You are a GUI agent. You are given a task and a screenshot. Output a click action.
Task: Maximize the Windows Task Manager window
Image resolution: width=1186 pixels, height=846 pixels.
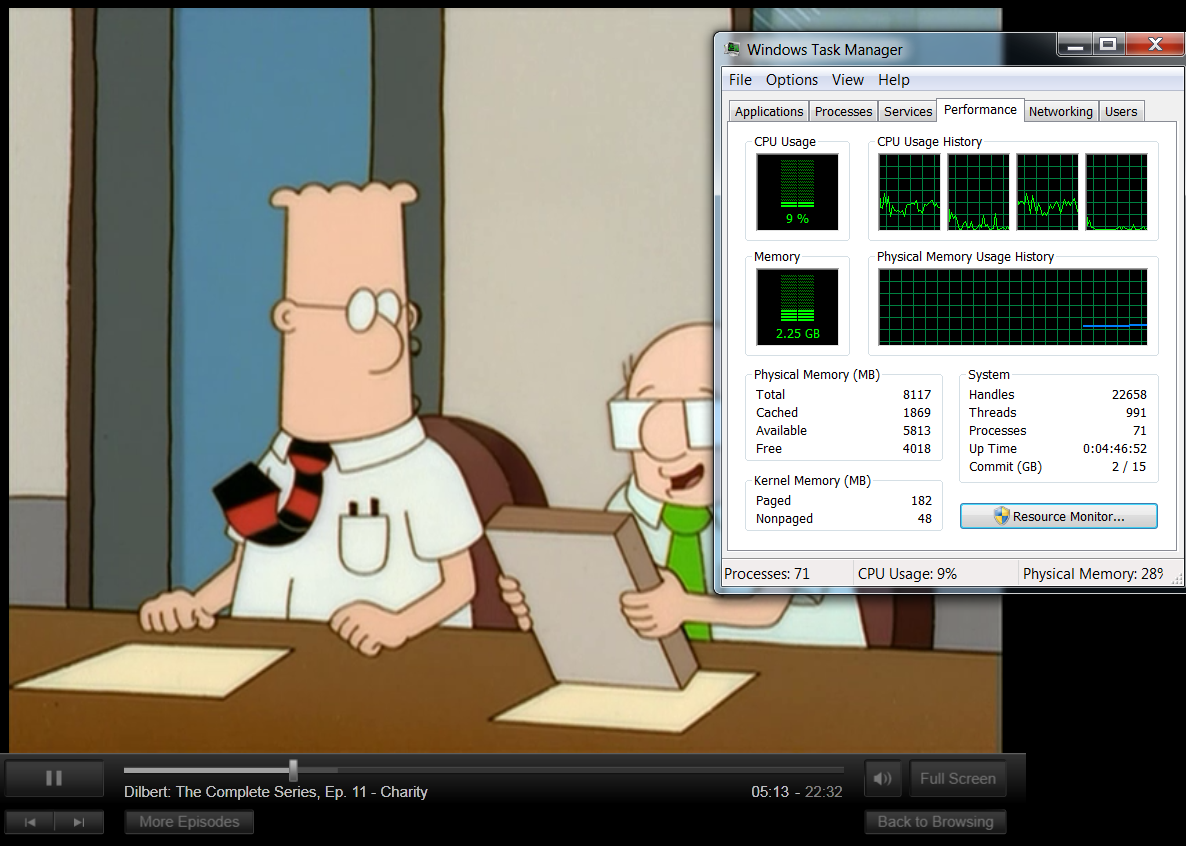pyautogui.click(x=1108, y=45)
